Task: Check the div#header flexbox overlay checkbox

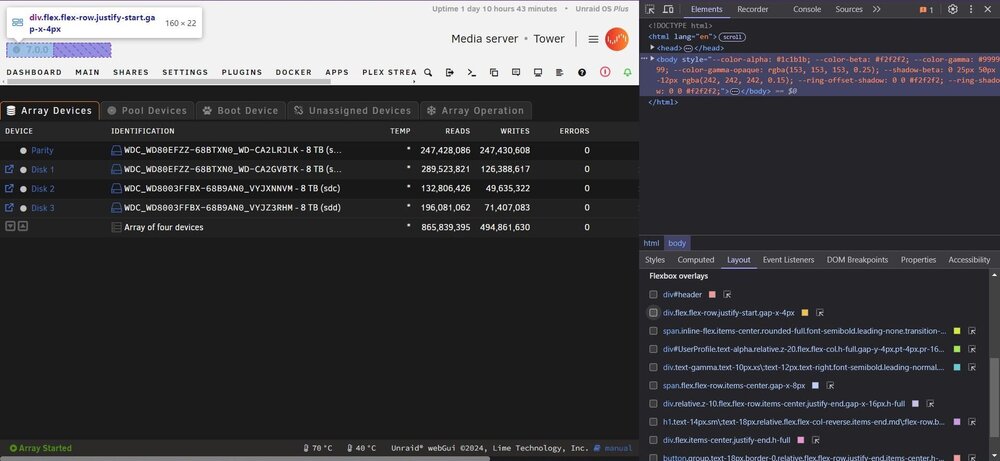Action: (653, 295)
